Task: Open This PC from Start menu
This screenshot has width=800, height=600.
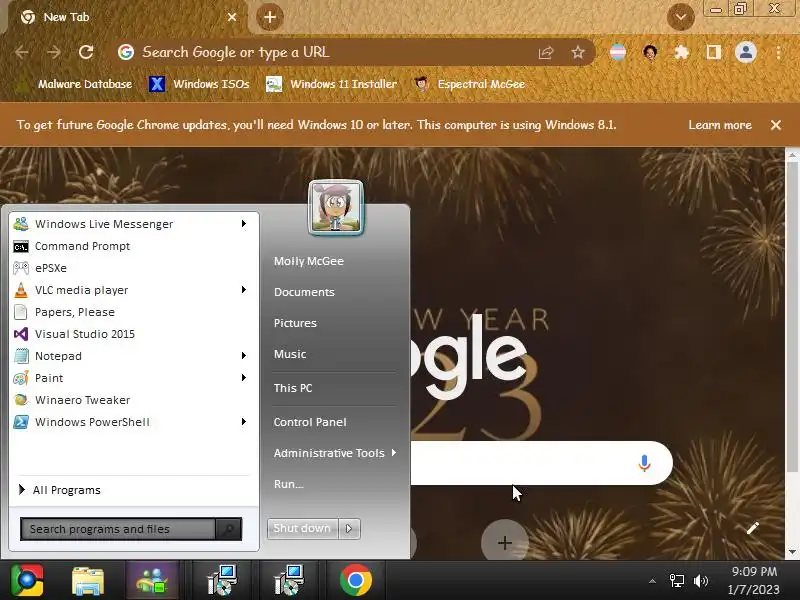Action: coord(293,388)
